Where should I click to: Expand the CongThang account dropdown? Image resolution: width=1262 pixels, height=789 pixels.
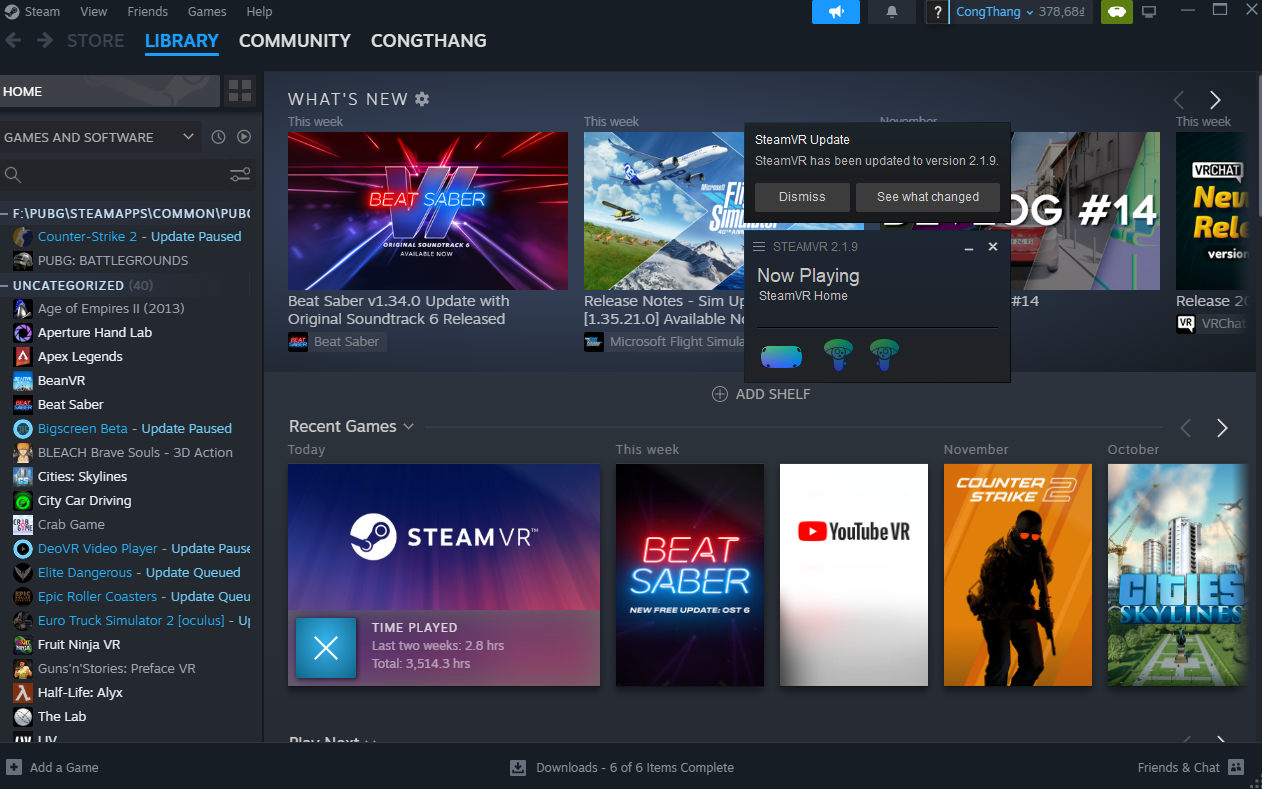pos(995,12)
